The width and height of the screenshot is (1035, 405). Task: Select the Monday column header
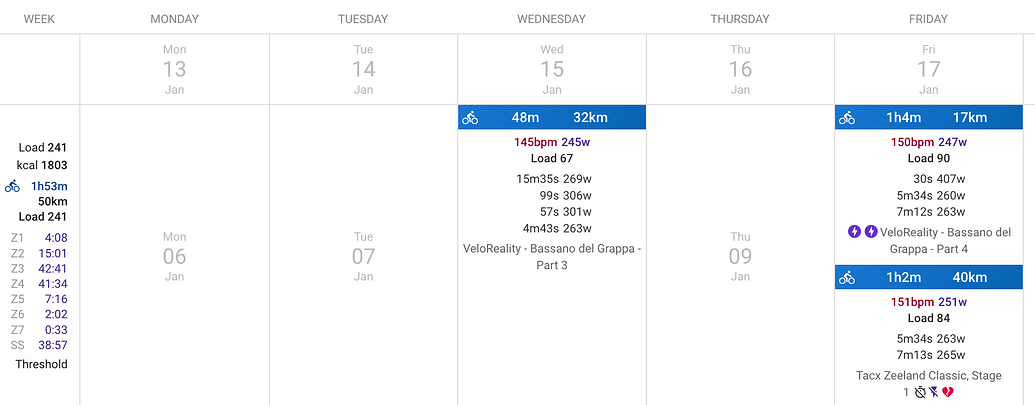click(174, 19)
